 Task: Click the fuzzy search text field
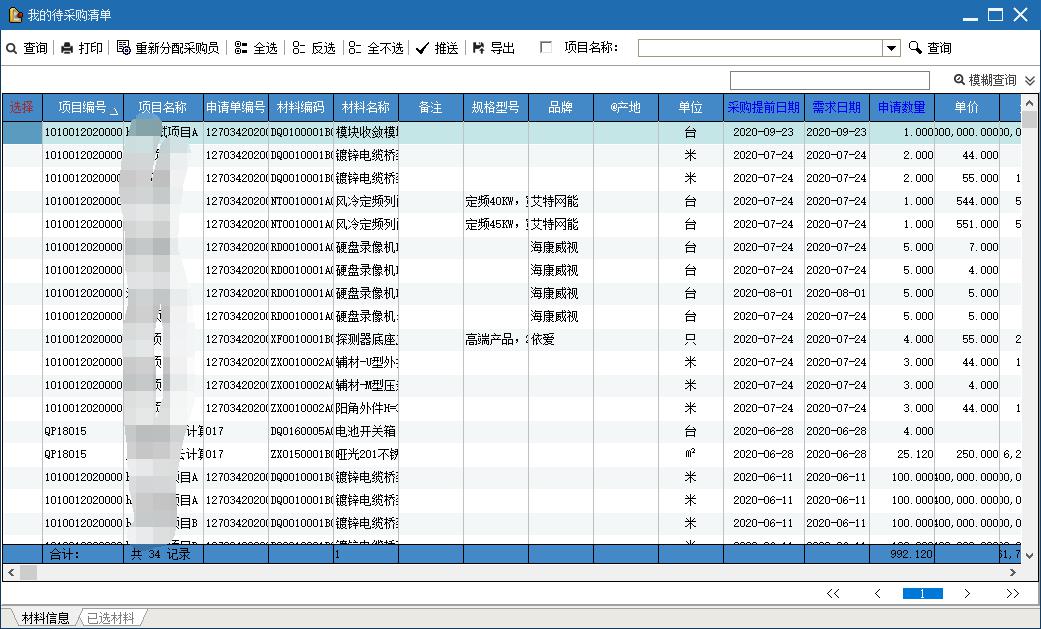pyautogui.click(x=829, y=80)
